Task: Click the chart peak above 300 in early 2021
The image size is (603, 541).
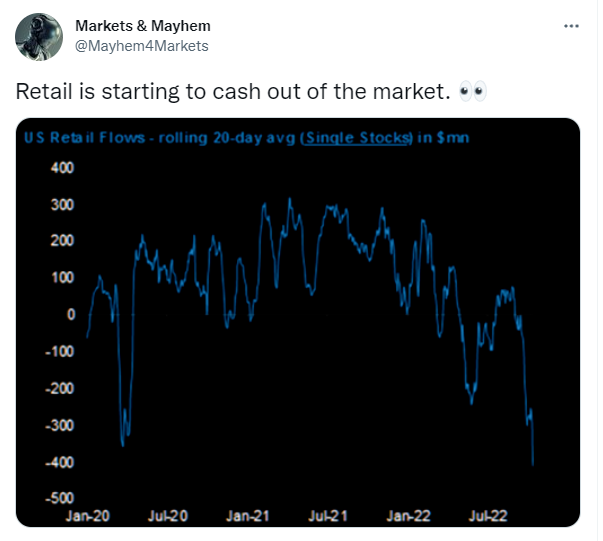Action: coord(290,199)
